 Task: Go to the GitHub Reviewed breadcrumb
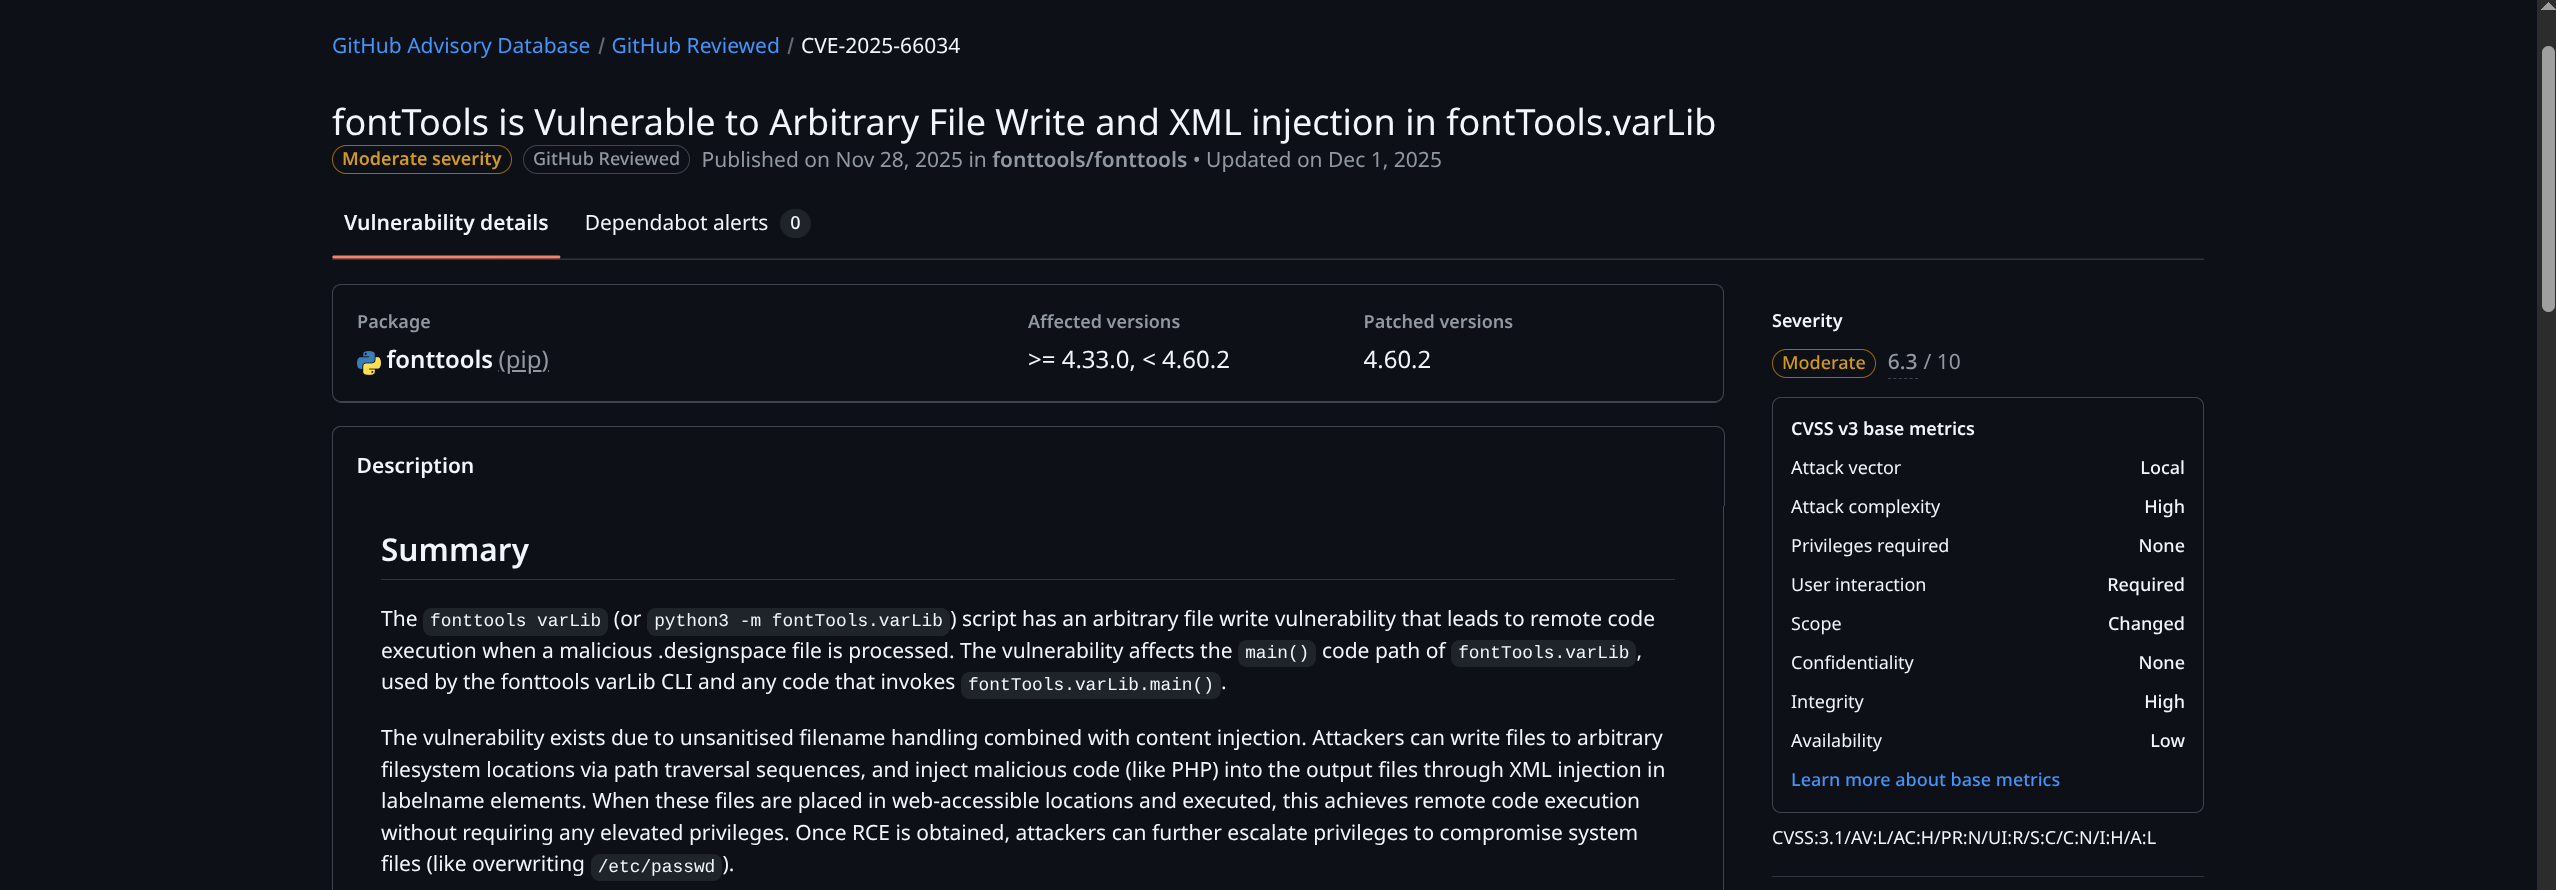(x=695, y=46)
